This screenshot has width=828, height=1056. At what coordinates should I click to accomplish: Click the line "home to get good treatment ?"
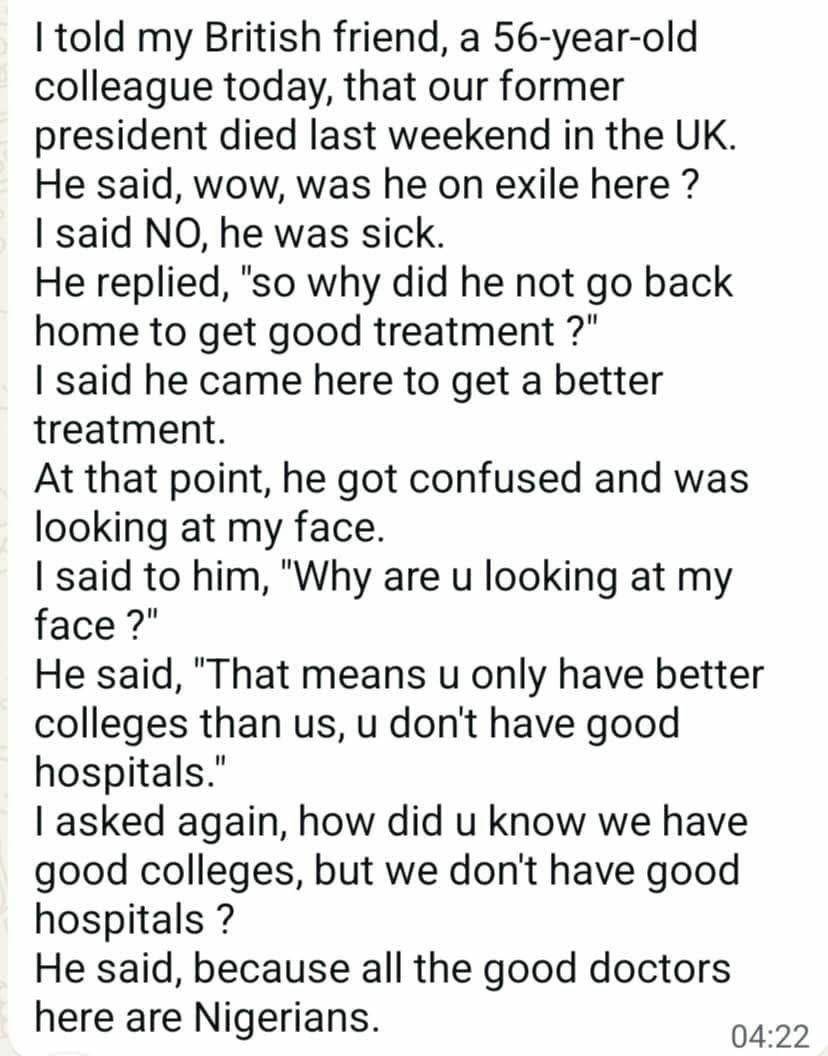click(316, 332)
